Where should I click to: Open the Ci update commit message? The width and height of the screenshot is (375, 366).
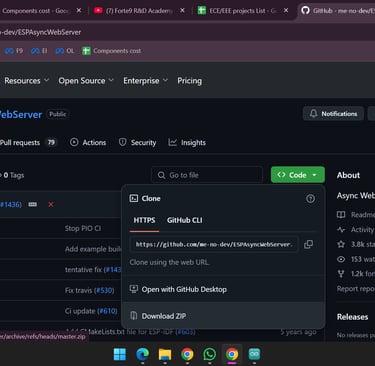click(x=80, y=311)
